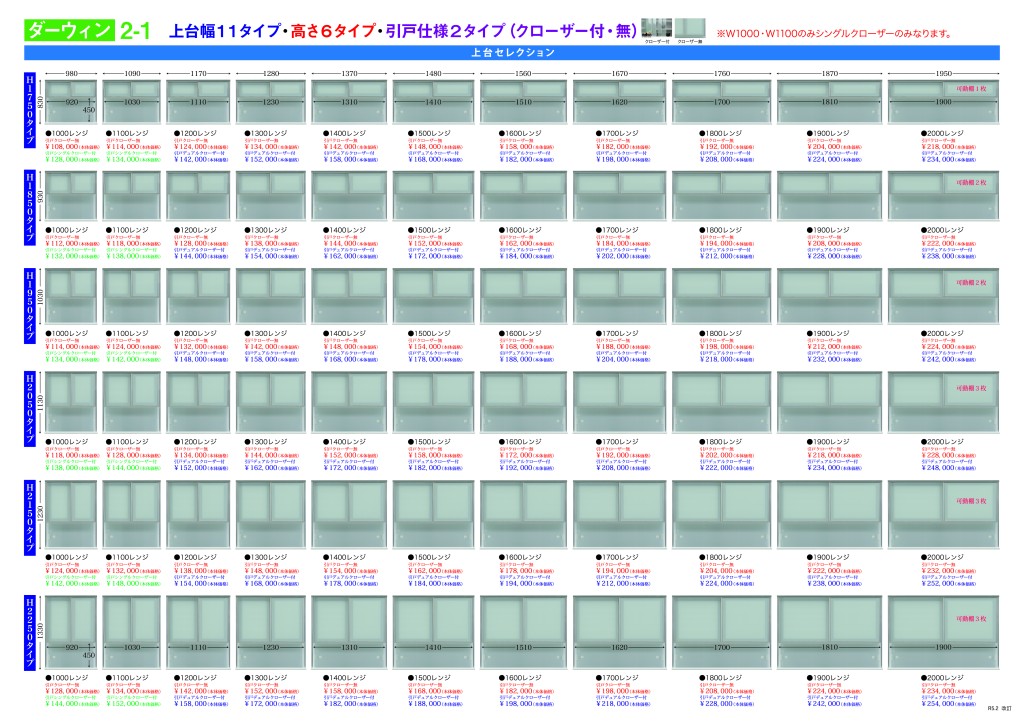The height and width of the screenshot is (724, 1024).
Task: Select the H1950タイプ row label
Action: (29, 306)
